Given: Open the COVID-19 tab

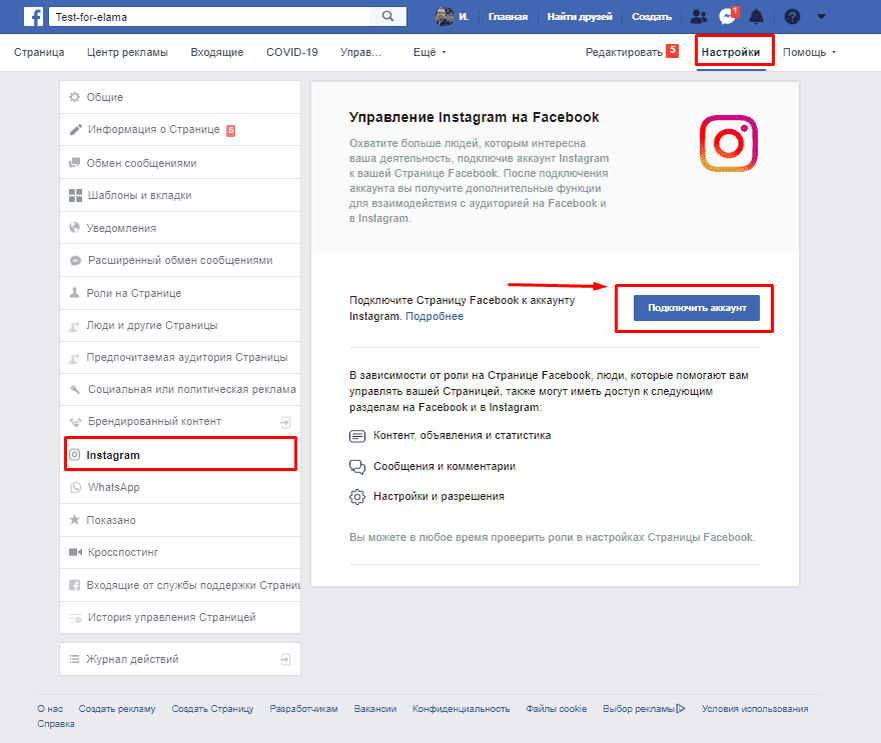Looking at the screenshot, I should pos(292,52).
